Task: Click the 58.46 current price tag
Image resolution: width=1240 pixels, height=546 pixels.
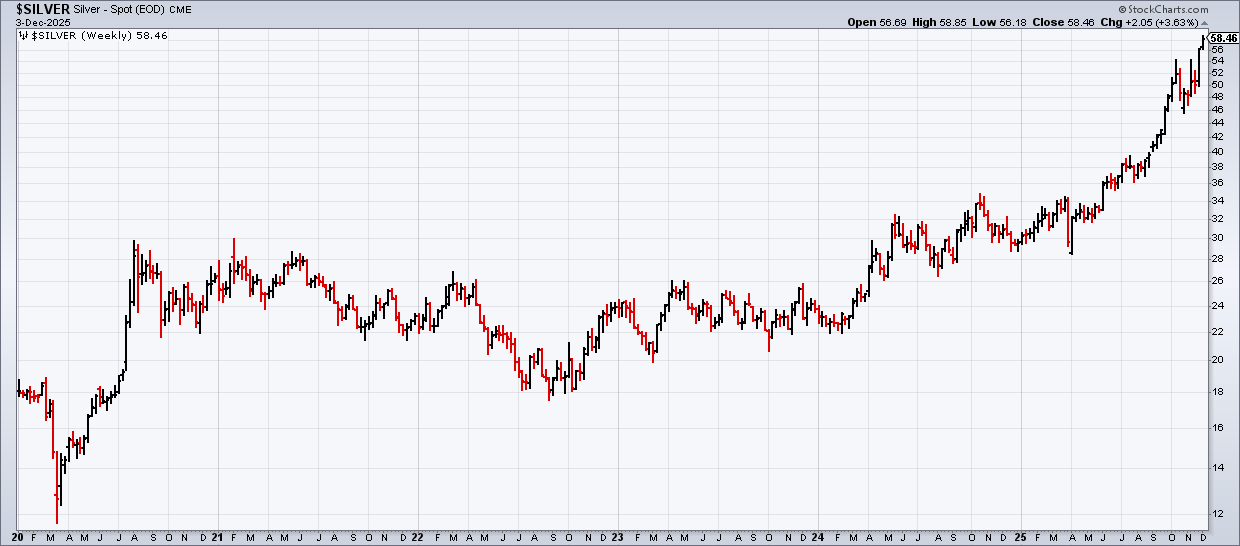Action: click(x=1223, y=36)
